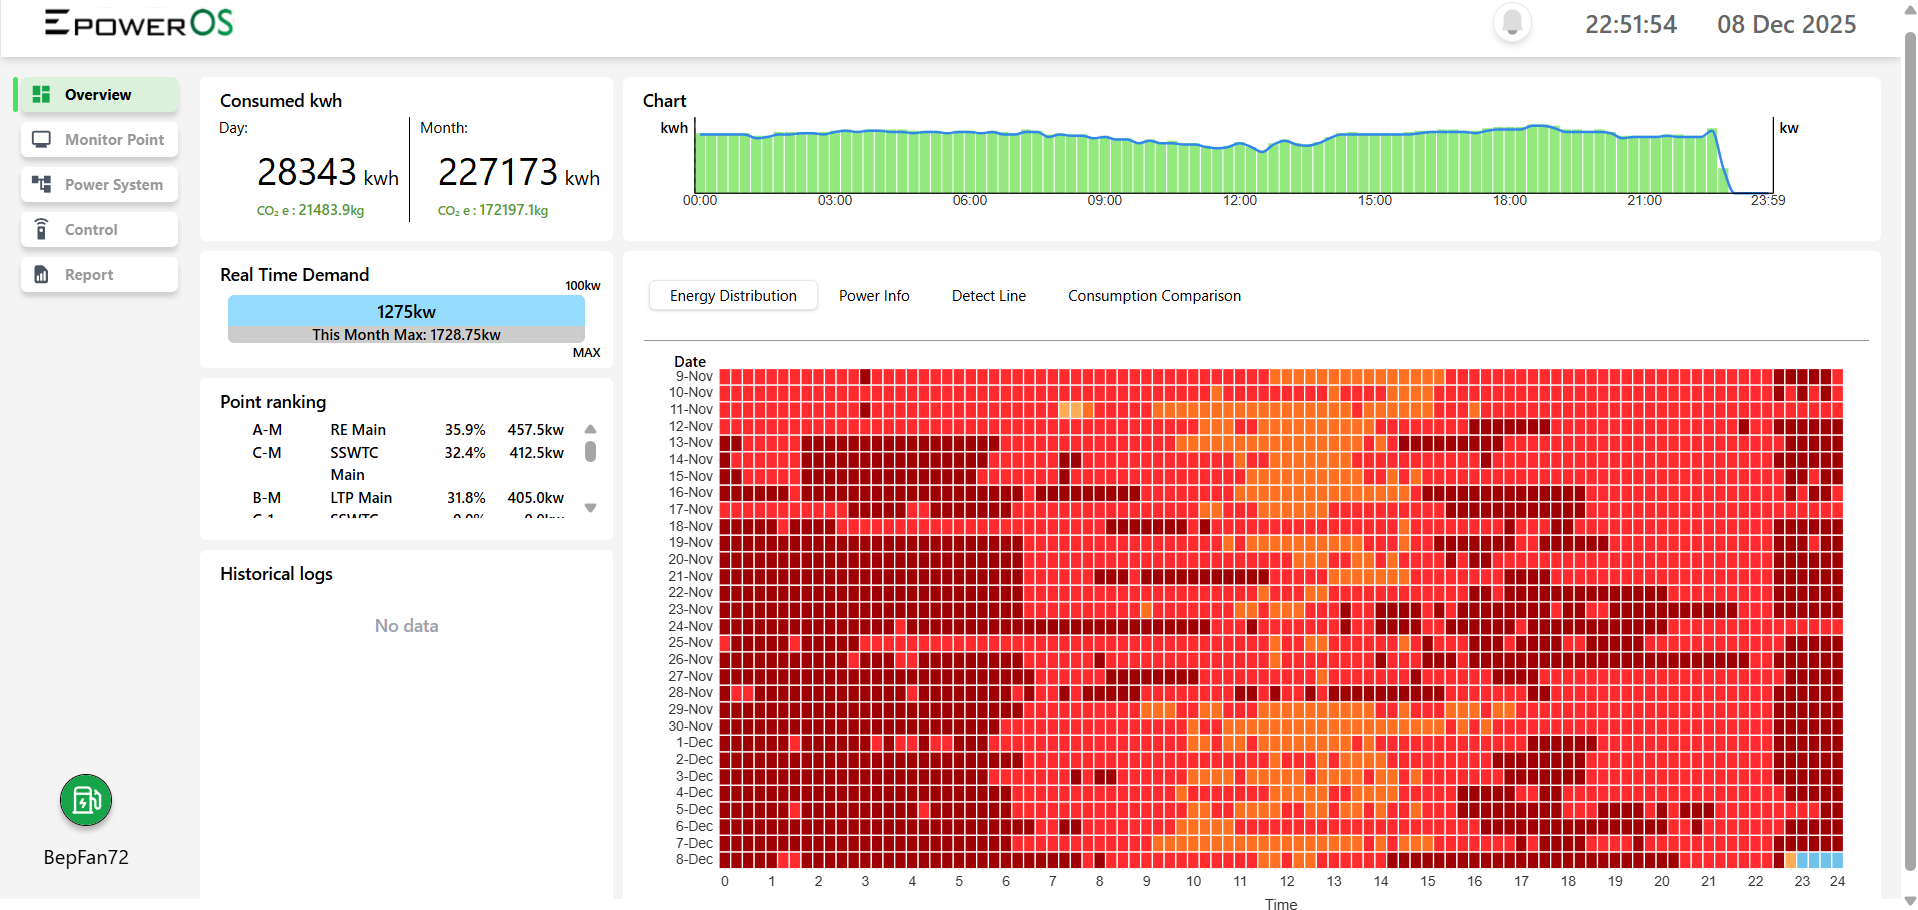This screenshot has width=1918, height=910.
Task: Open the Overview dashboard icon
Action: [41, 94]
